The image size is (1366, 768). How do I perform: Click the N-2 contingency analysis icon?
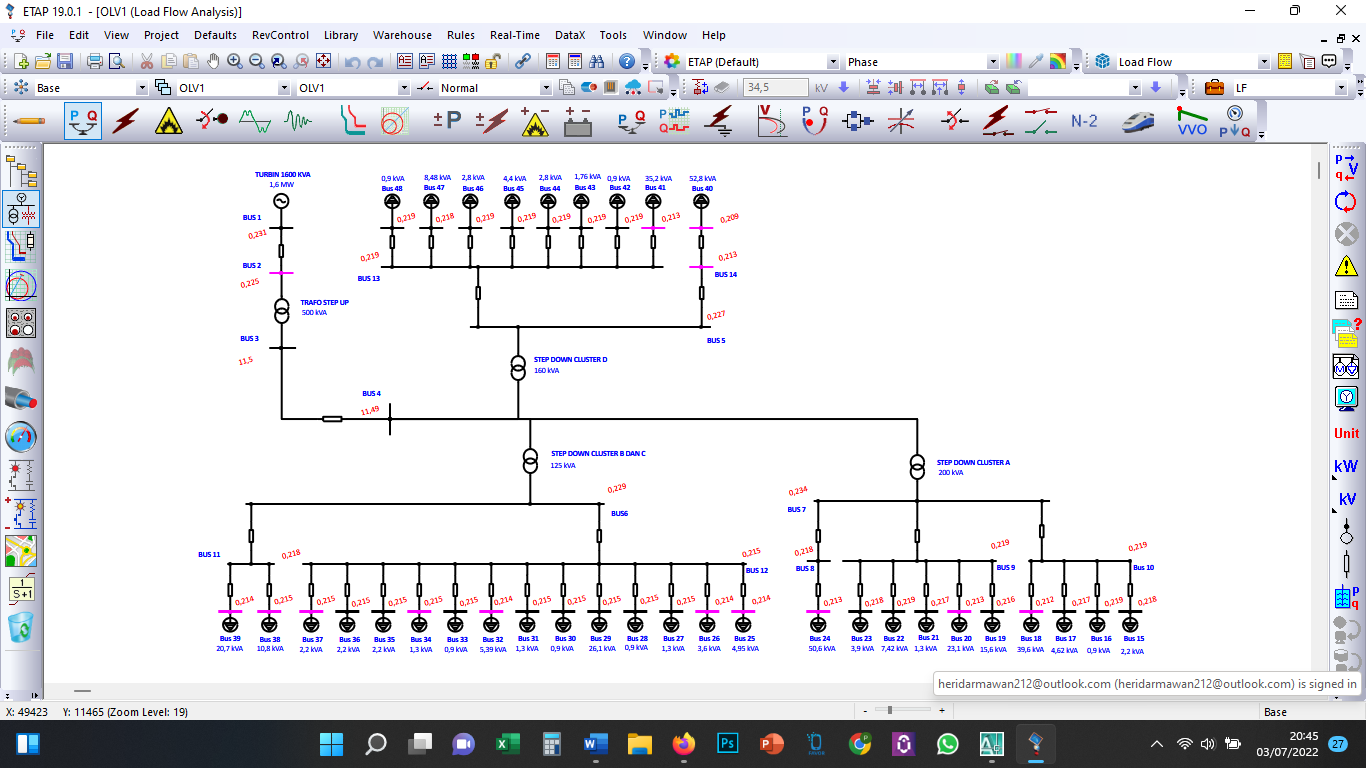point(1084,121)
